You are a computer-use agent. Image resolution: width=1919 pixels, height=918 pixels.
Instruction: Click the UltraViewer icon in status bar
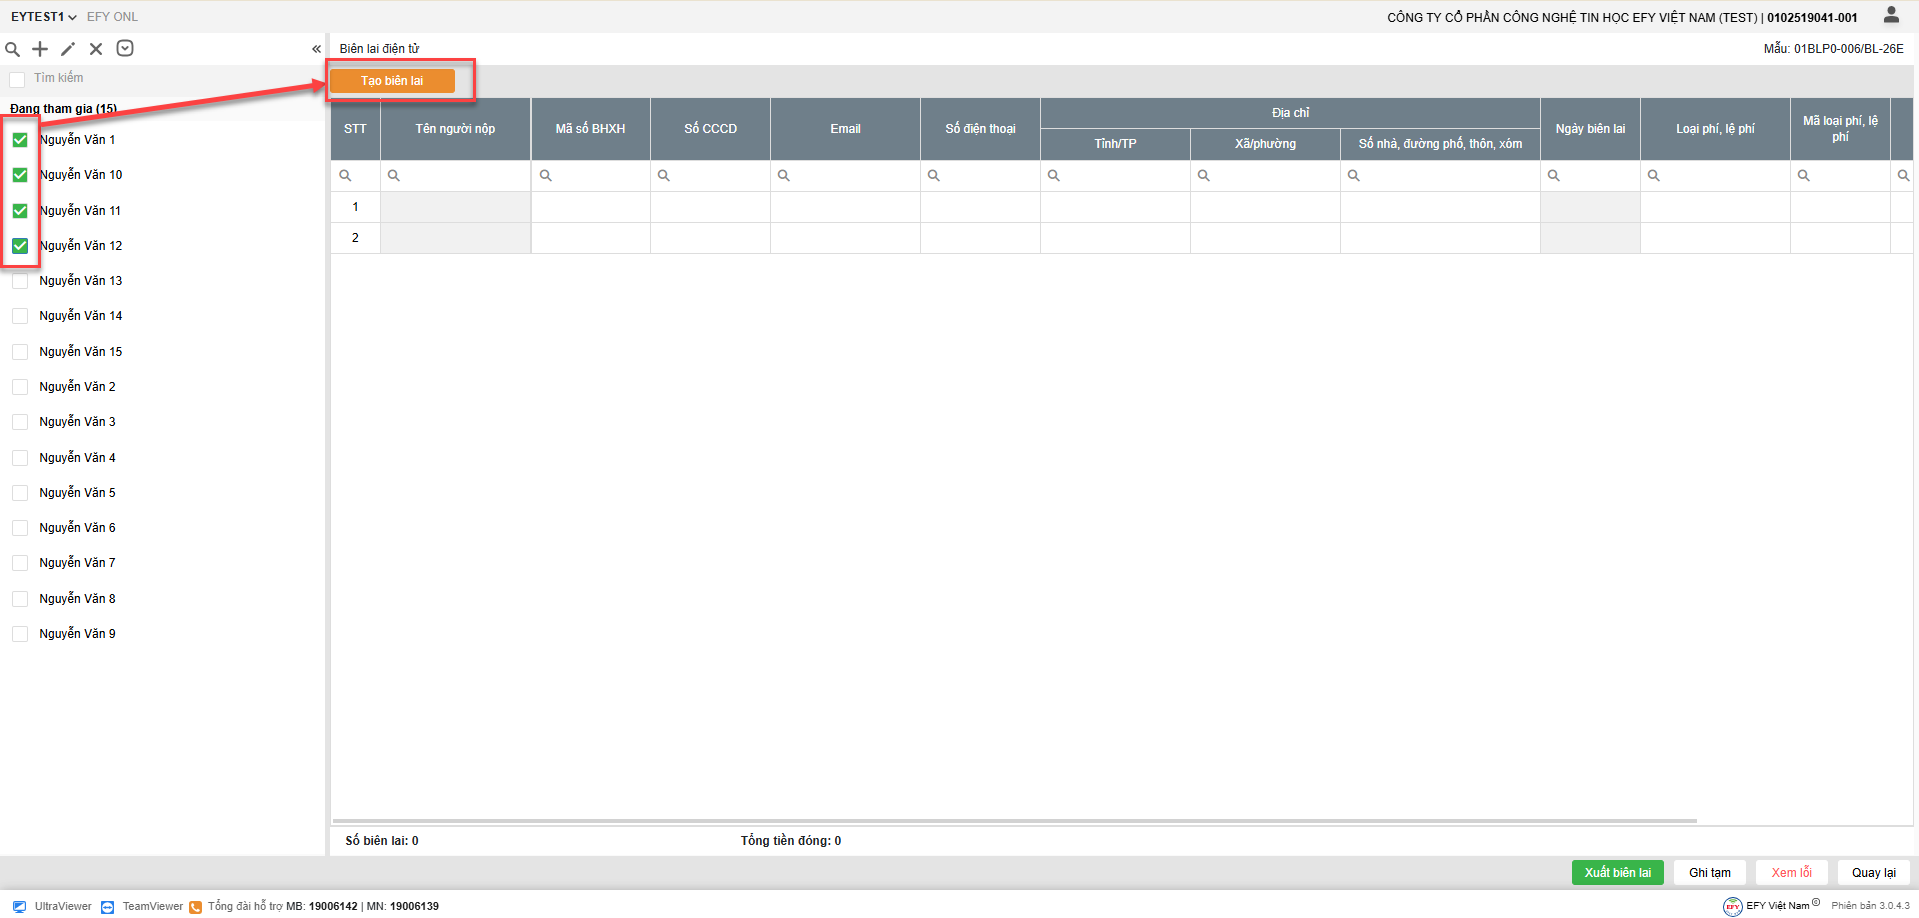tap(20, 907)
